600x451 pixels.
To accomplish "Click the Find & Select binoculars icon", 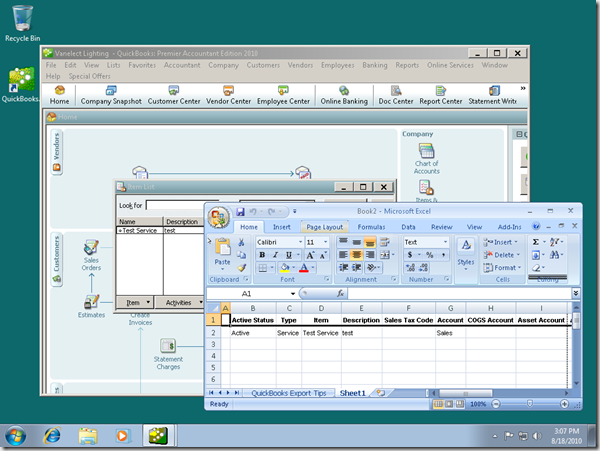I will pos(554,255).
